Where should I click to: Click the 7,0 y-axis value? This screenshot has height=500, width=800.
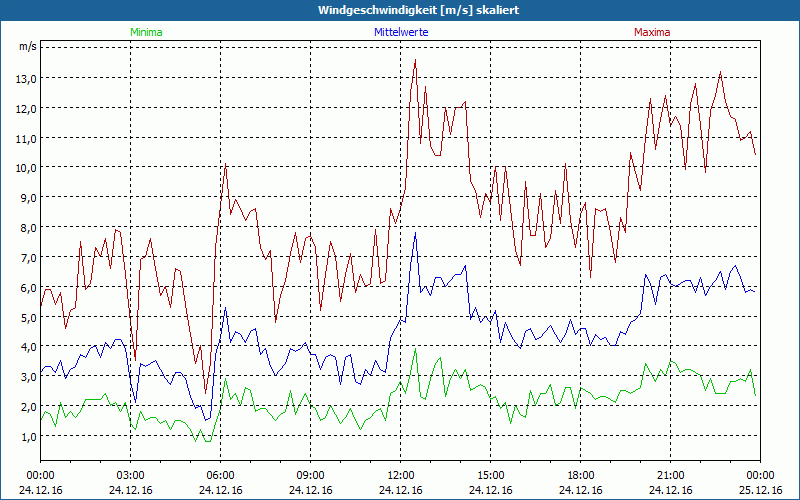30,257
